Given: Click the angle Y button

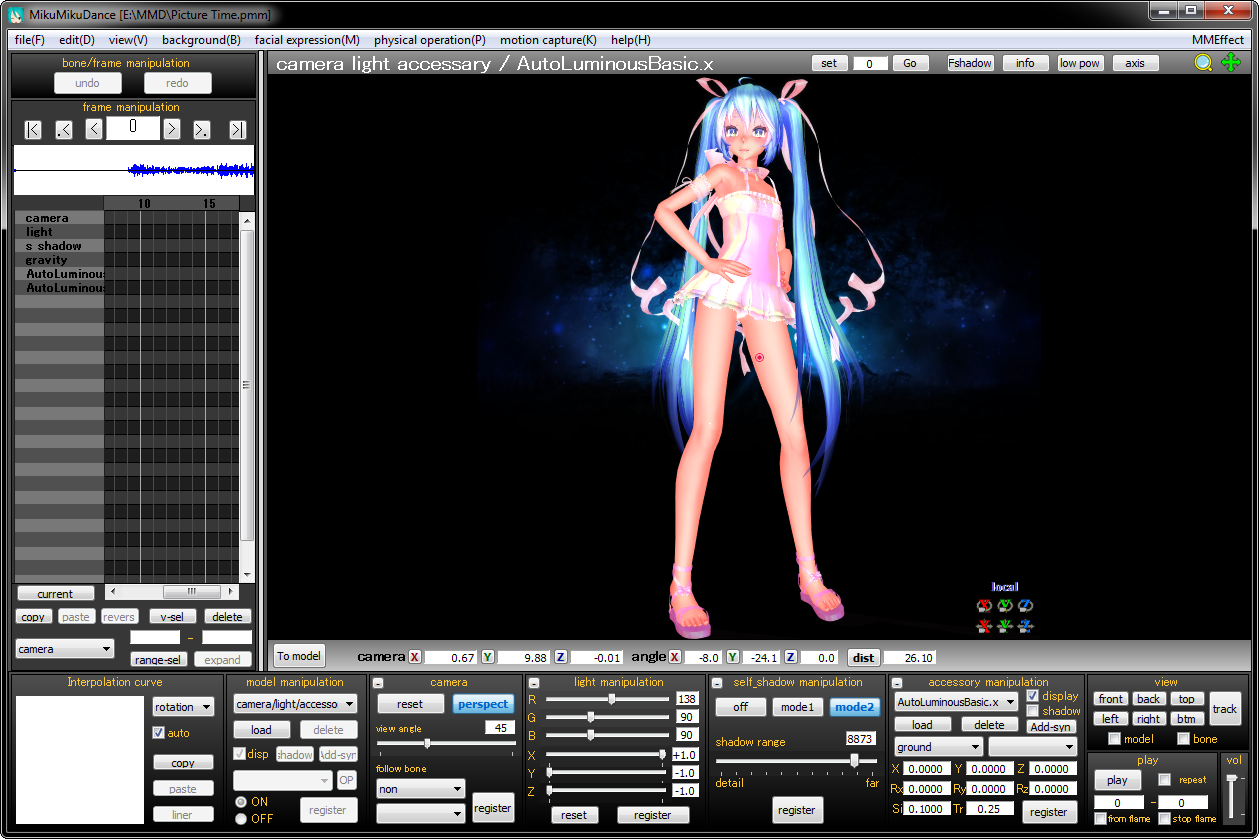Looking at the screenshot, I should 733,657.
